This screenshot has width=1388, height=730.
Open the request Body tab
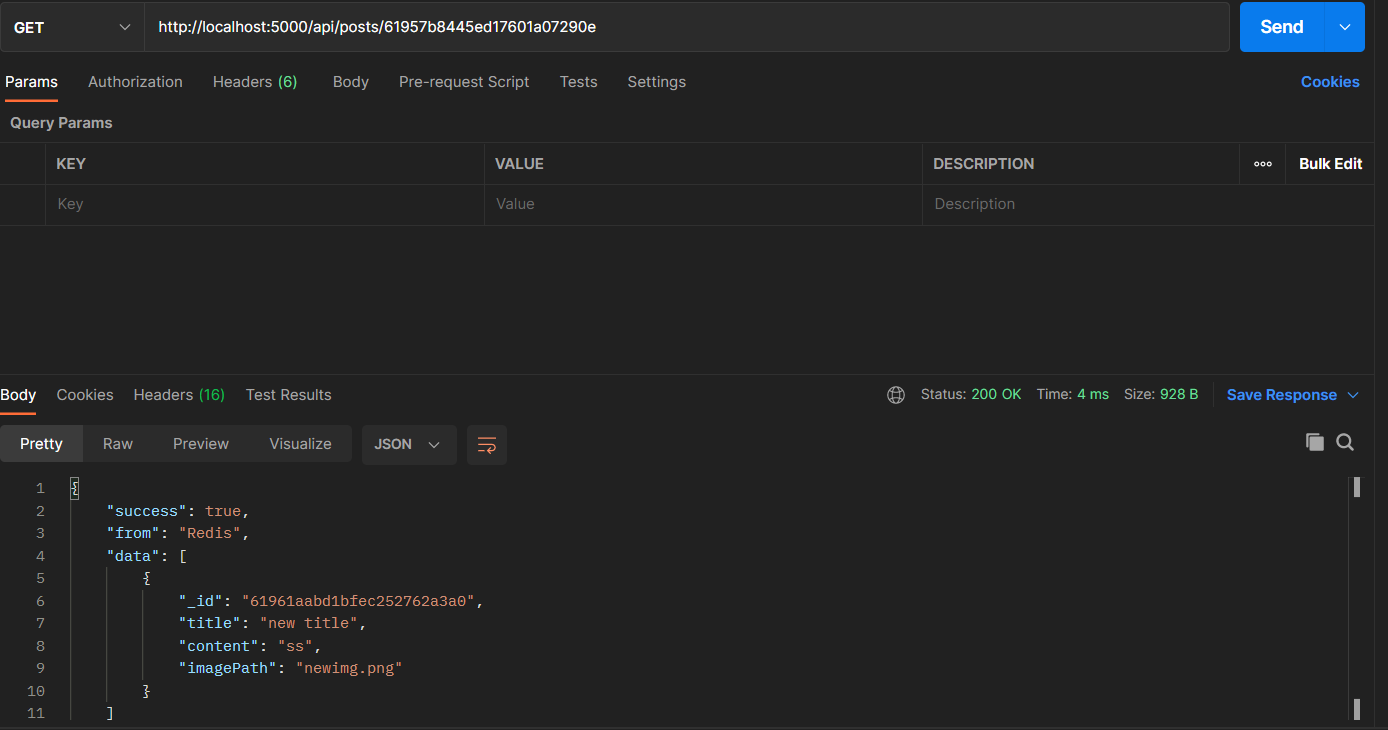(351, 82)
